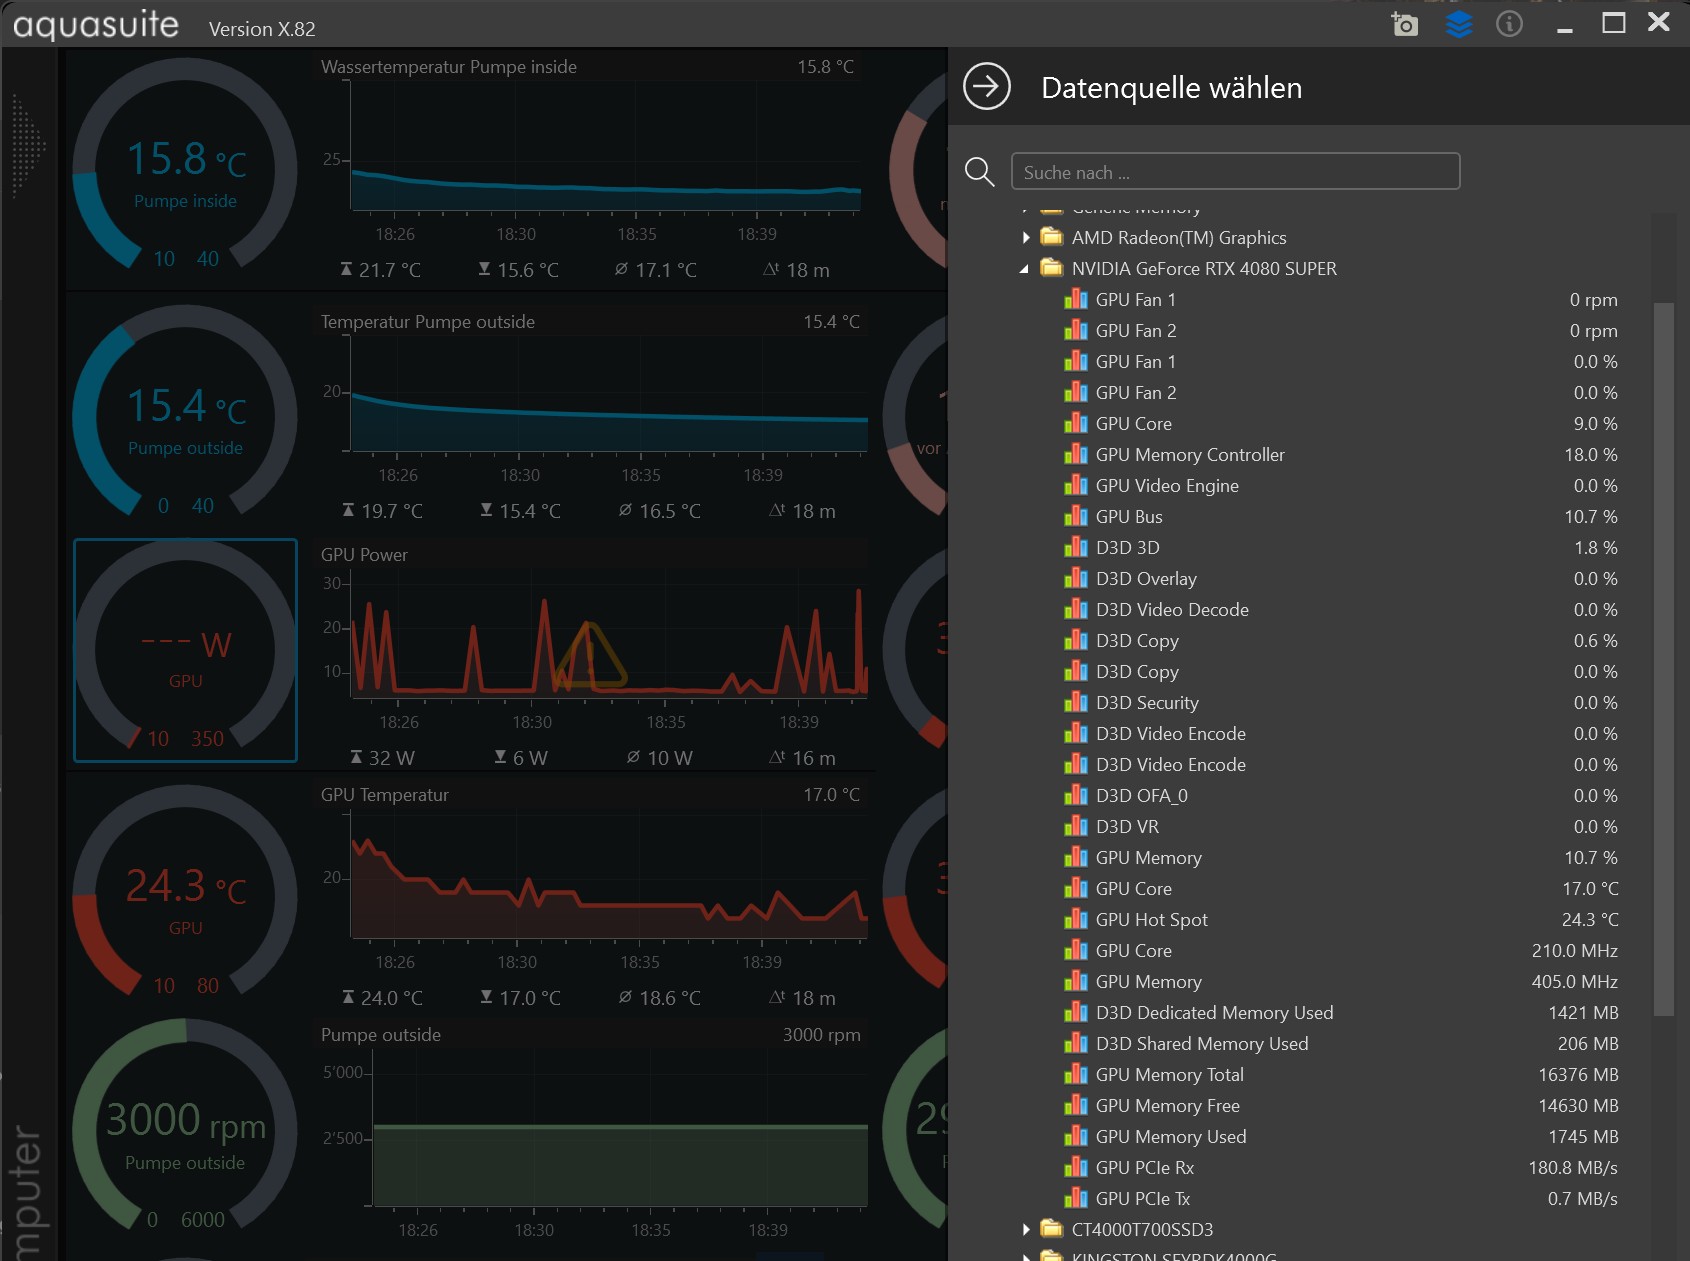1690x1261 pixels.
Task: Click the sensor icon beside GPU Hot Spot
Action: pyautogui.click(x=1076, y=920)
